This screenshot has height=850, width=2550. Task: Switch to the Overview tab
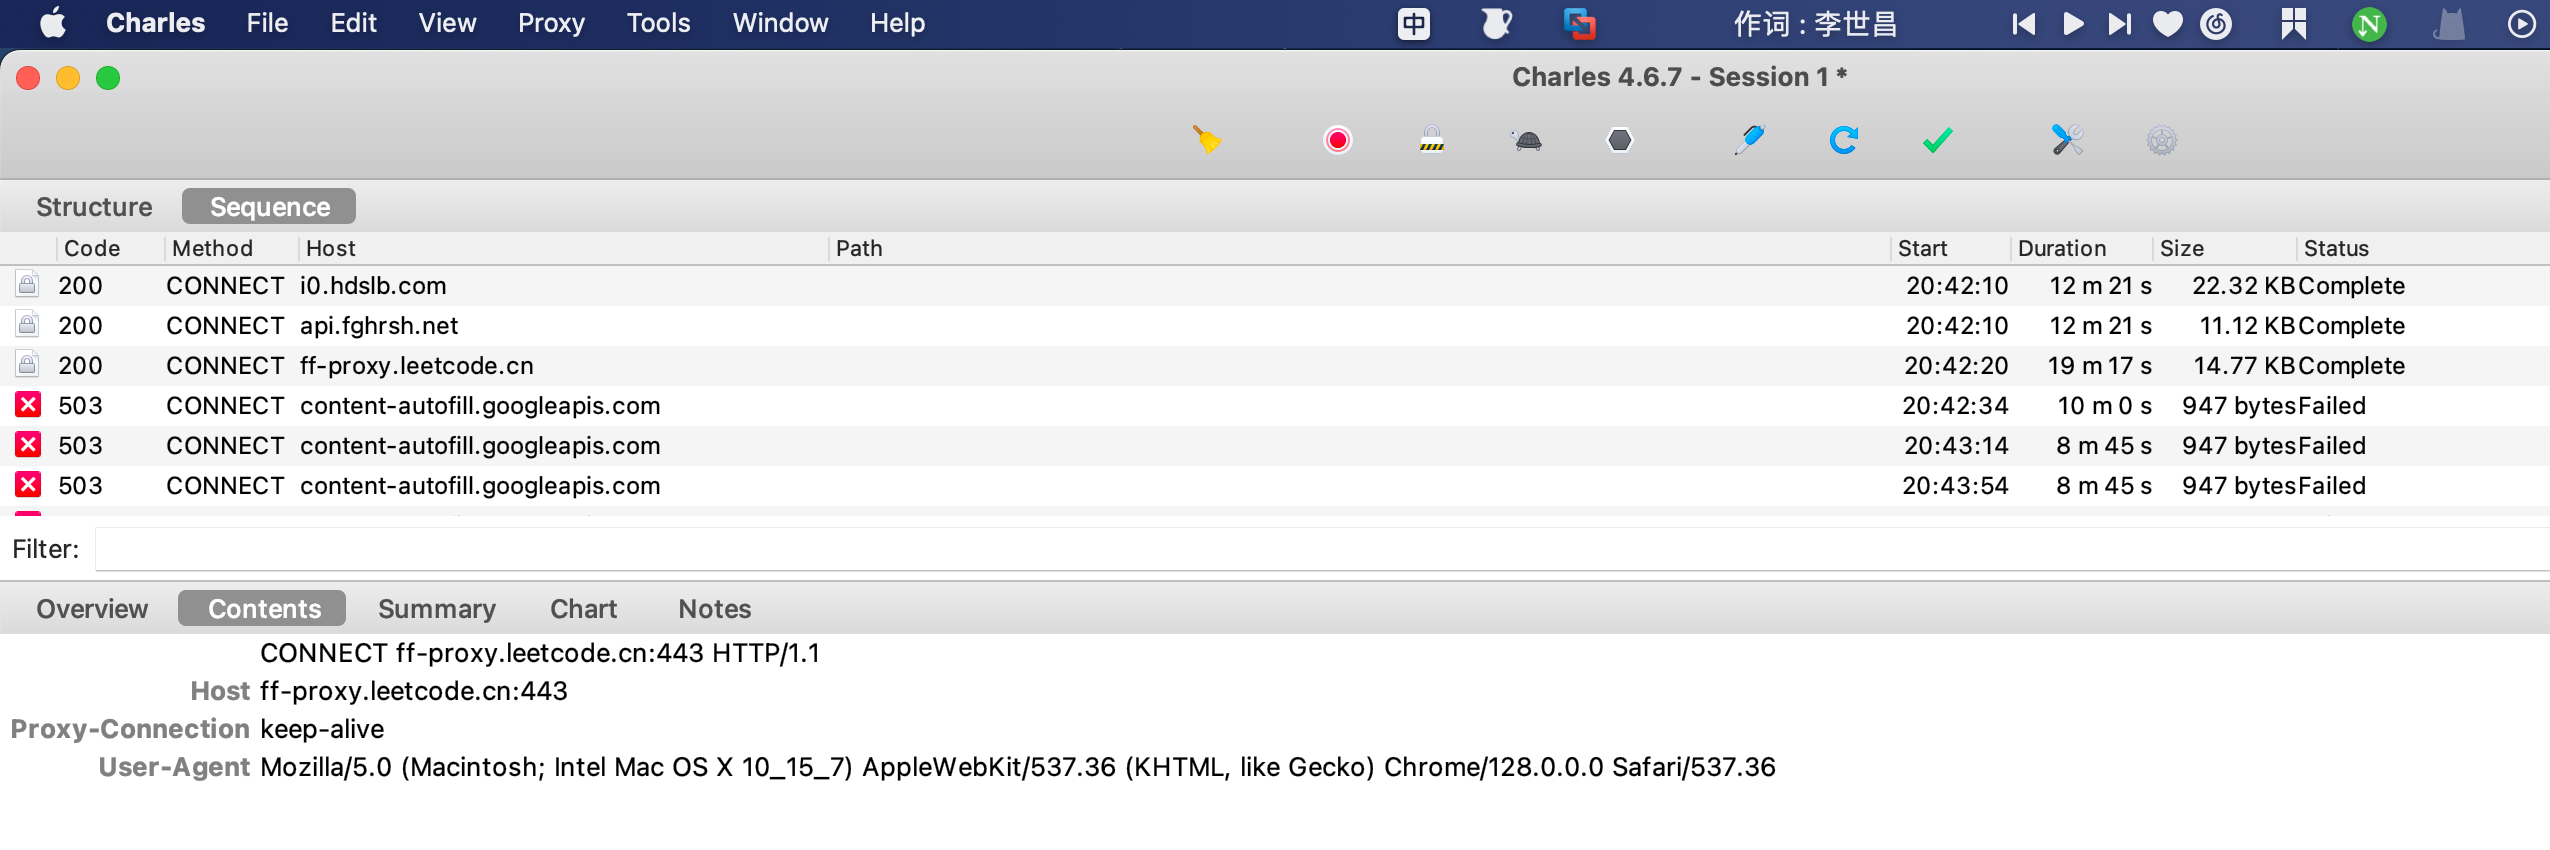pyautogui.click(x=92, y=609)
